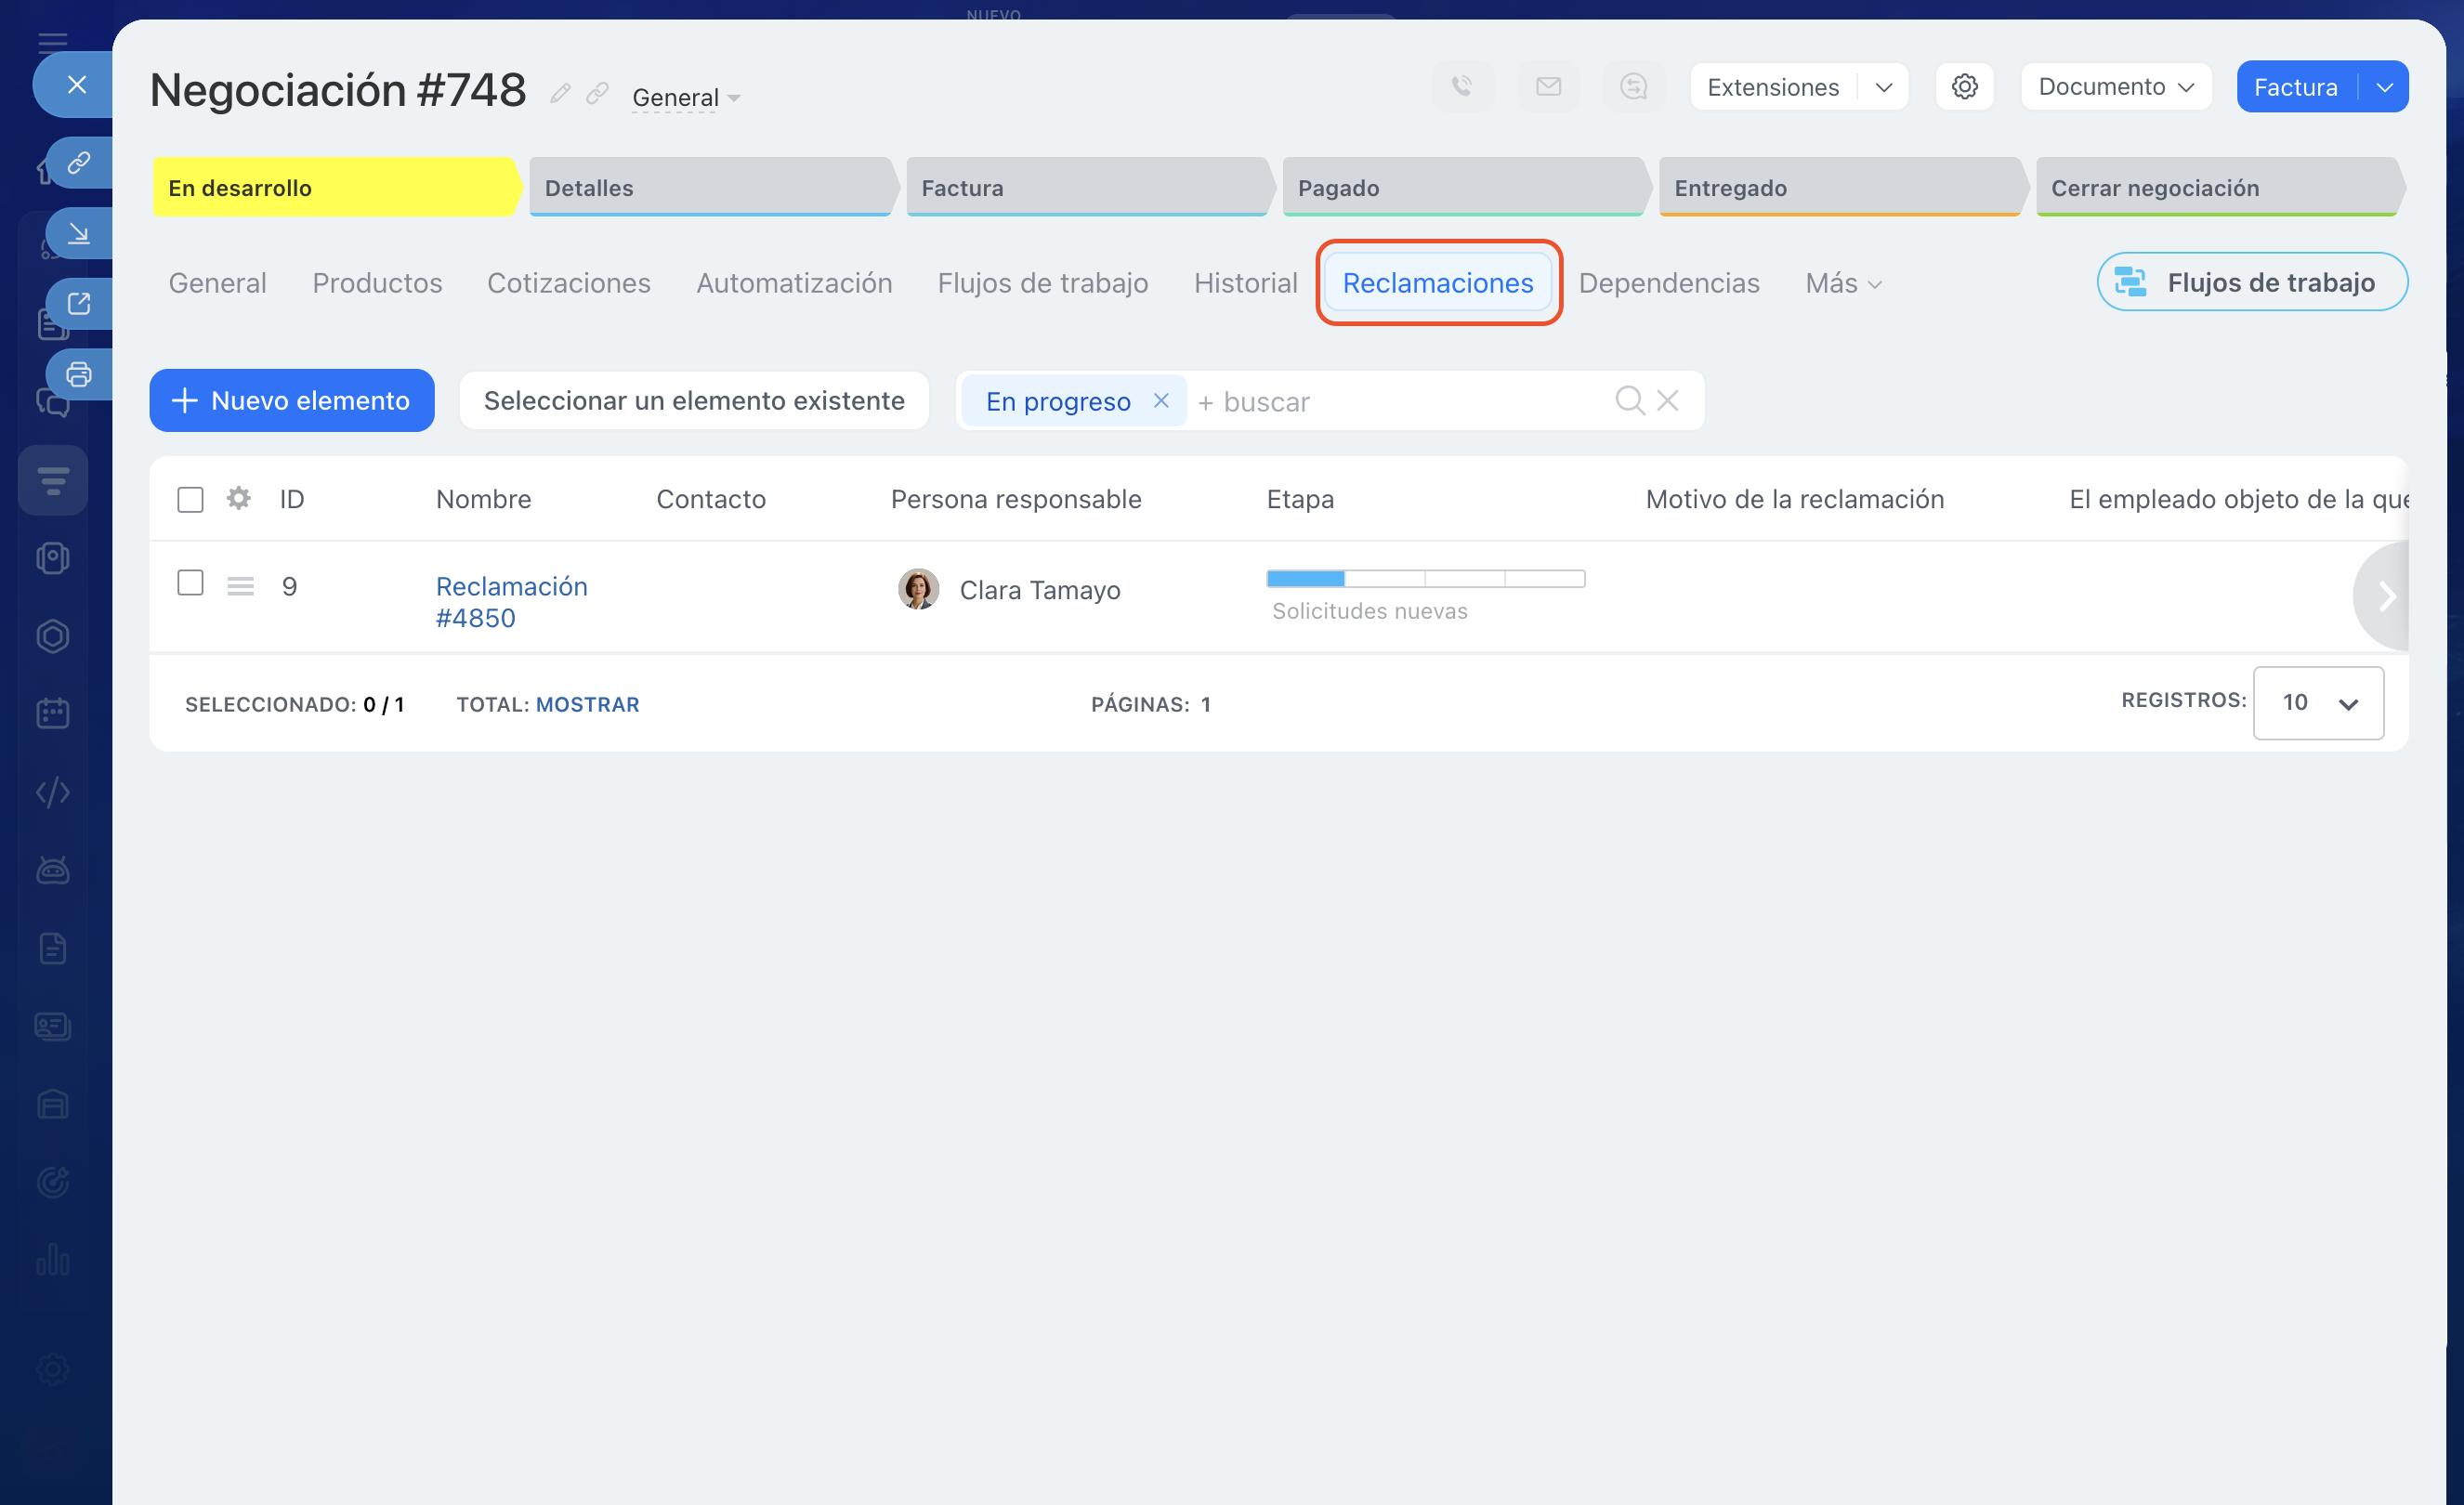This screenshot has height=1505, width=2464.
Task: Toggle the select-all checkbox in header
Action: click(190, 499)
